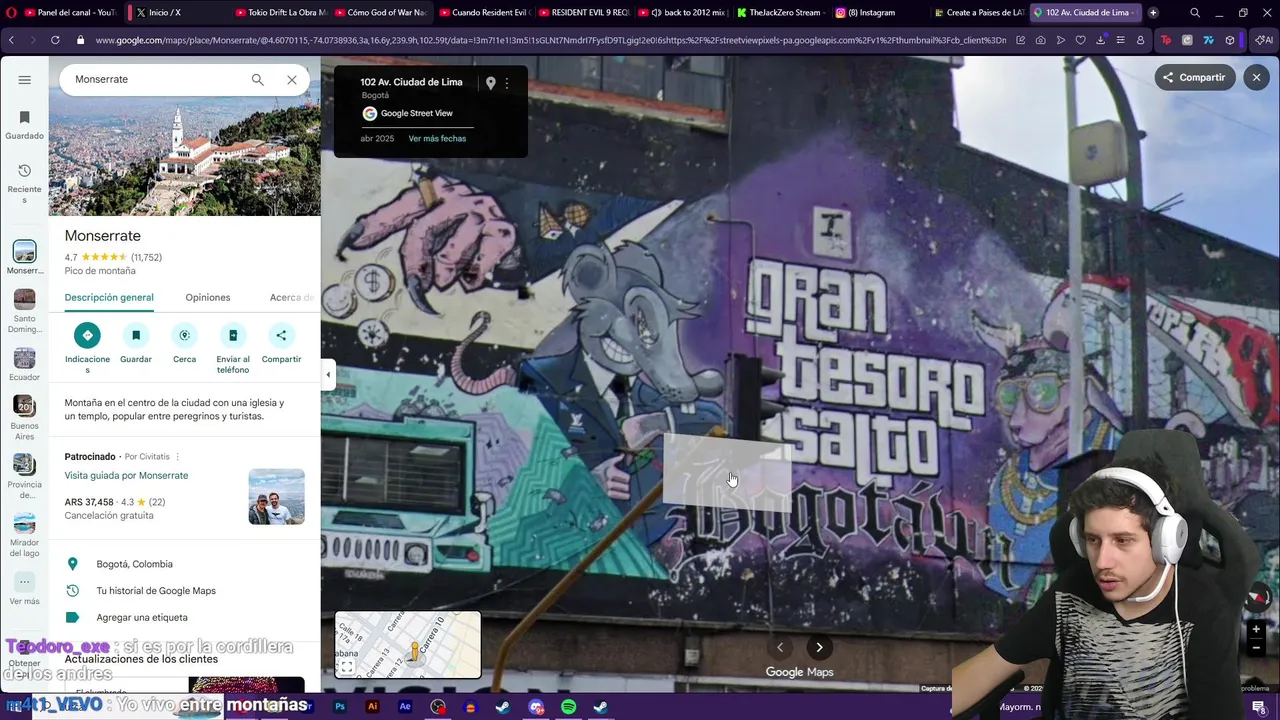Expand Ver más in sidebar
This screenshot has height=720, width=1280.
coord(24,590)
